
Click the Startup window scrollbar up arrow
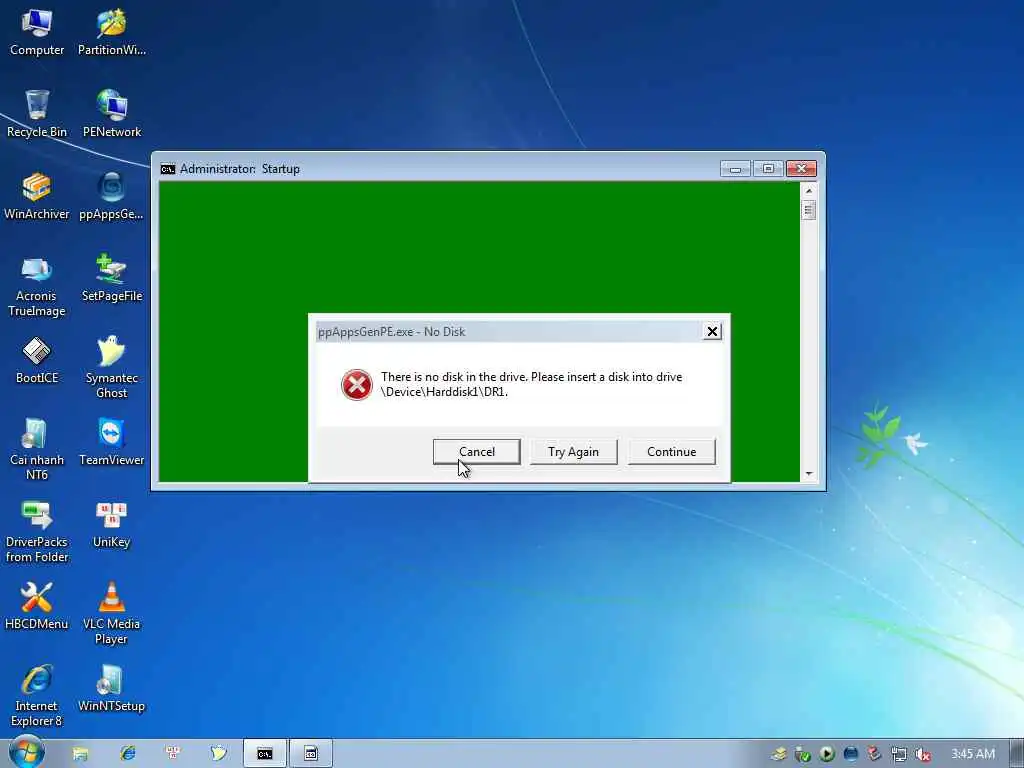pos(808,191)
